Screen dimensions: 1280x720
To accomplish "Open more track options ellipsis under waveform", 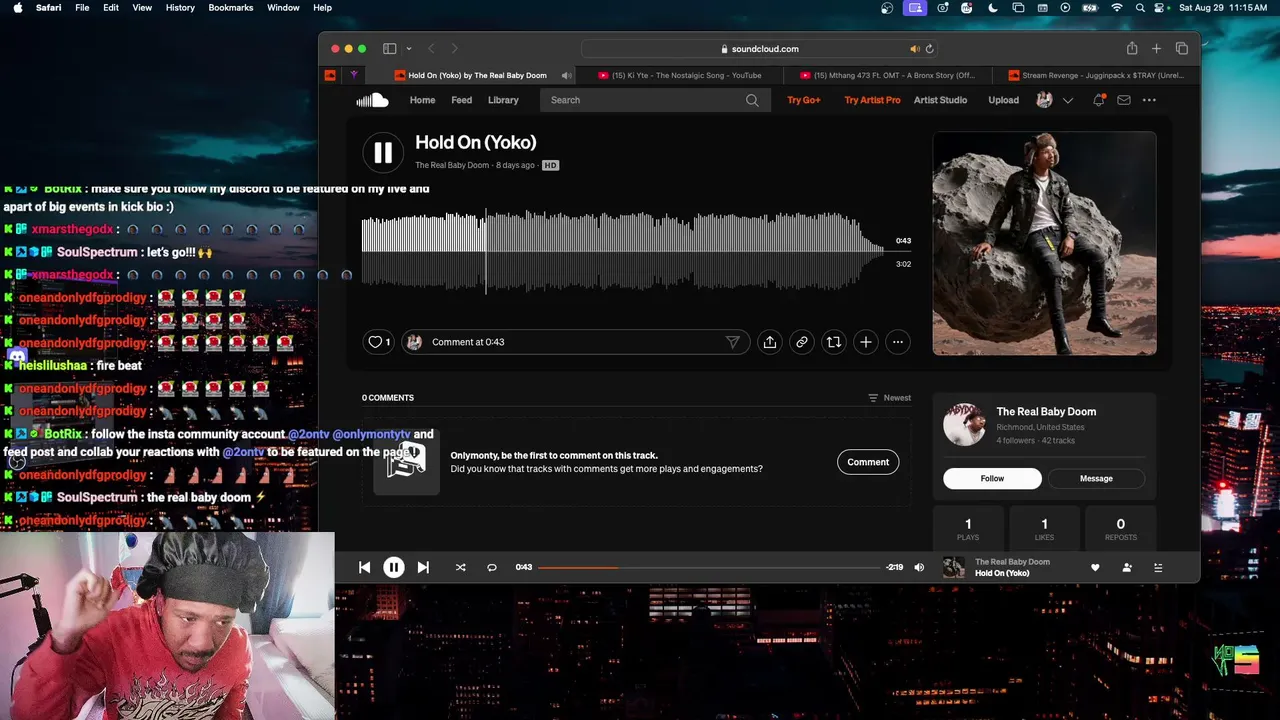I will click(x=897, y=342).
